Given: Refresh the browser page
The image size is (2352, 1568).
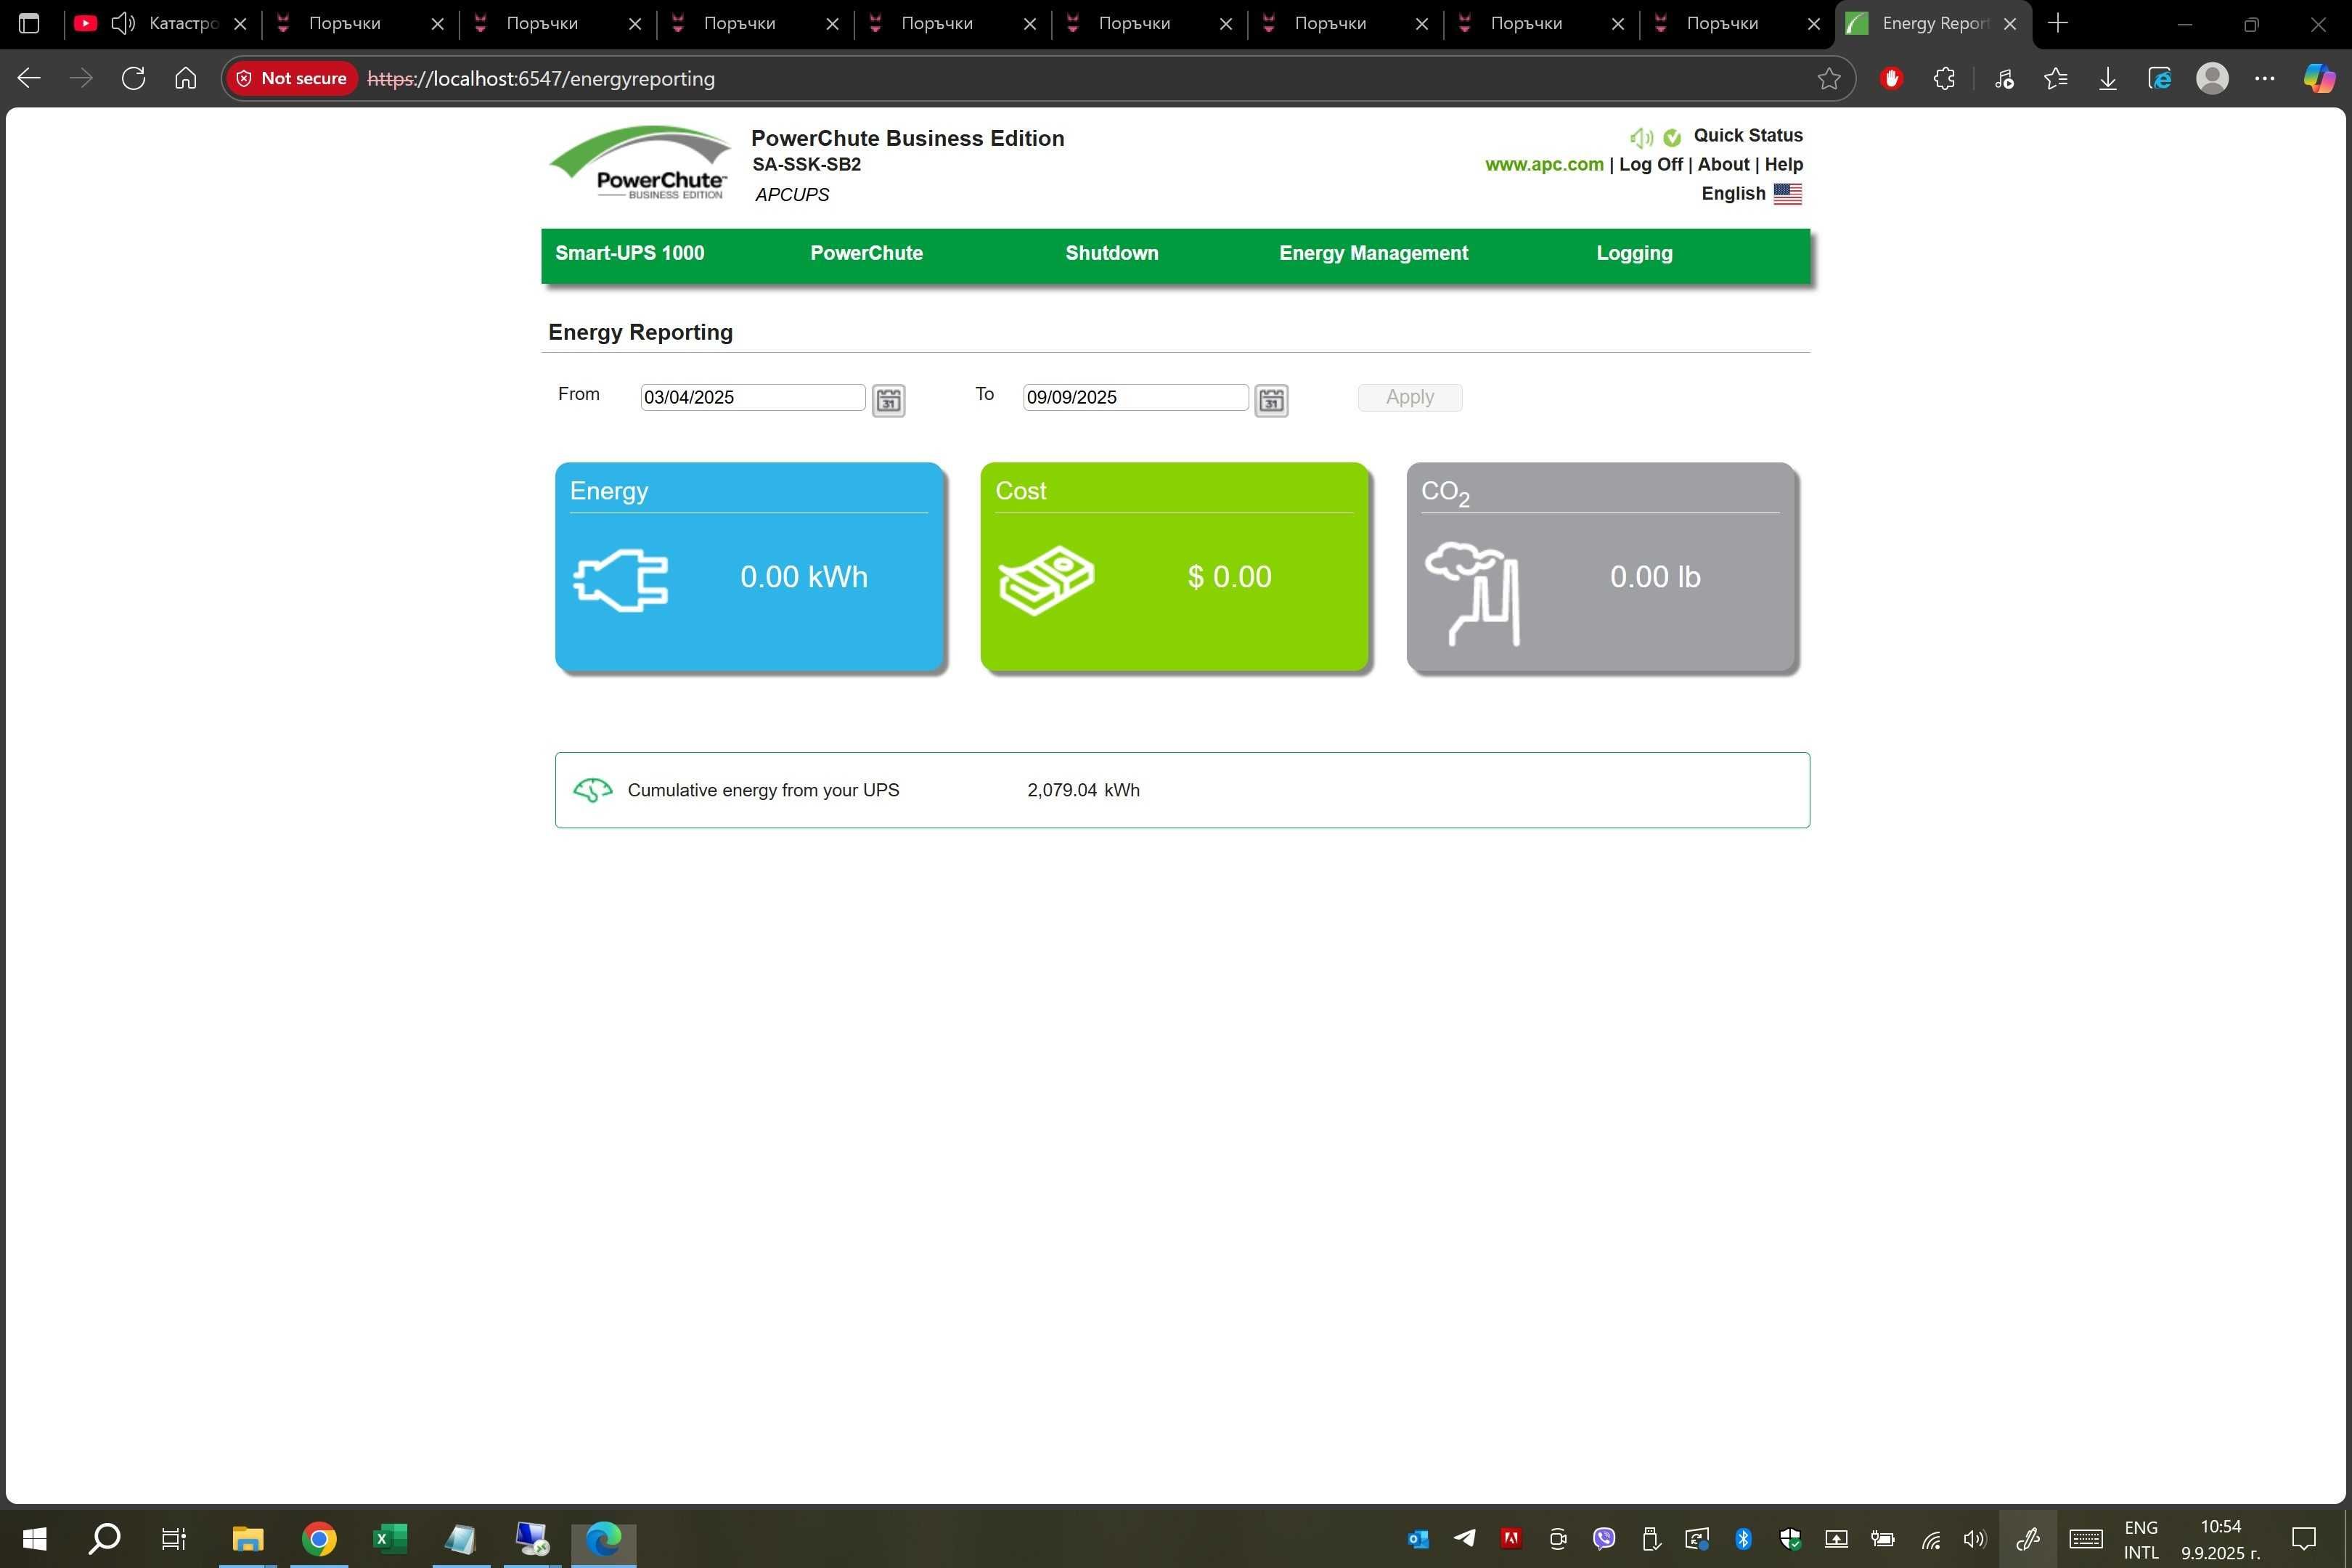Looking at the screenshot, I should pos(133,78).
